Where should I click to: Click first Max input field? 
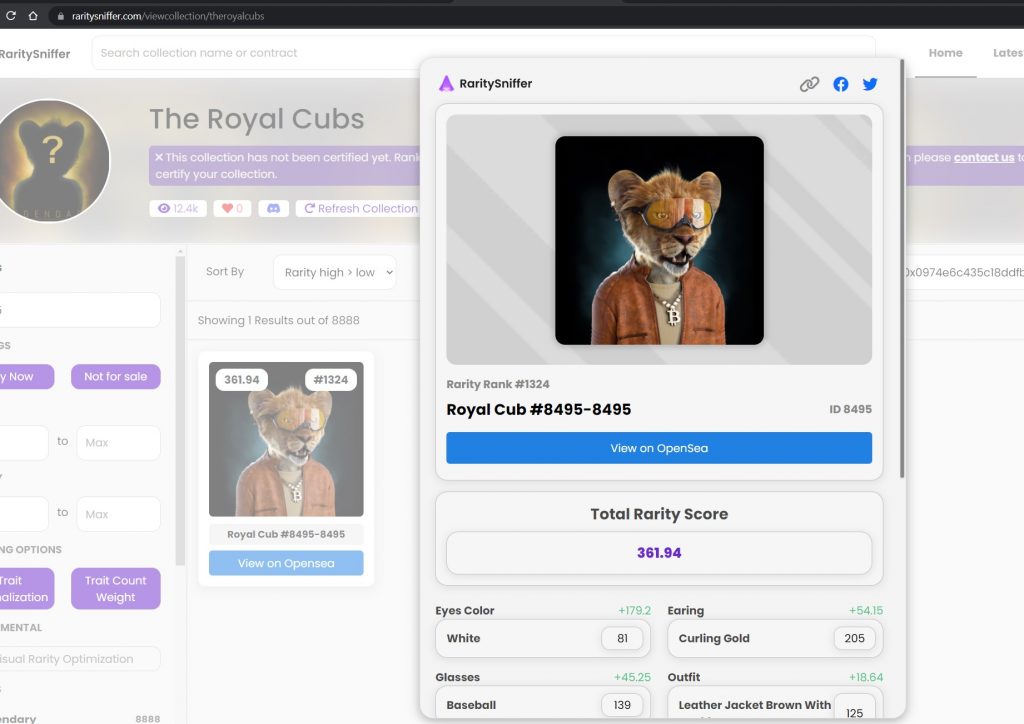click(x=118, y=443)
